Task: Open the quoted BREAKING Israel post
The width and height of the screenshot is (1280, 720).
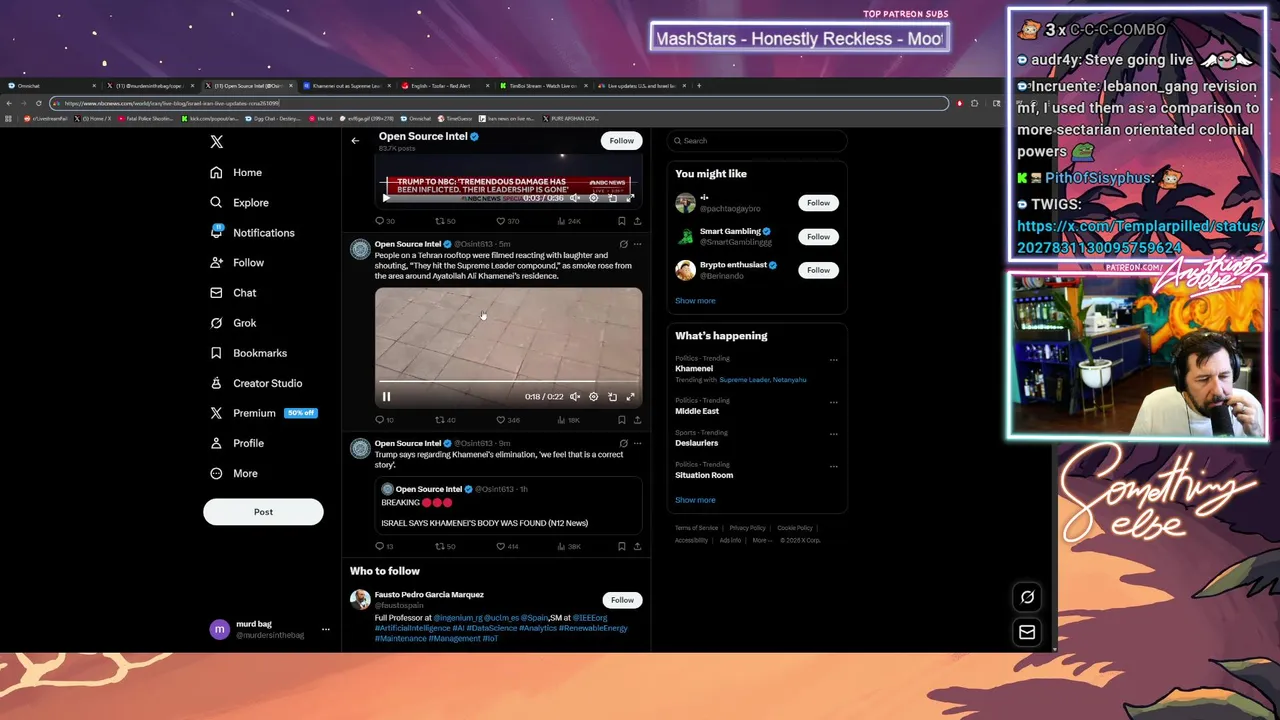Action: (x=508, y=505)
